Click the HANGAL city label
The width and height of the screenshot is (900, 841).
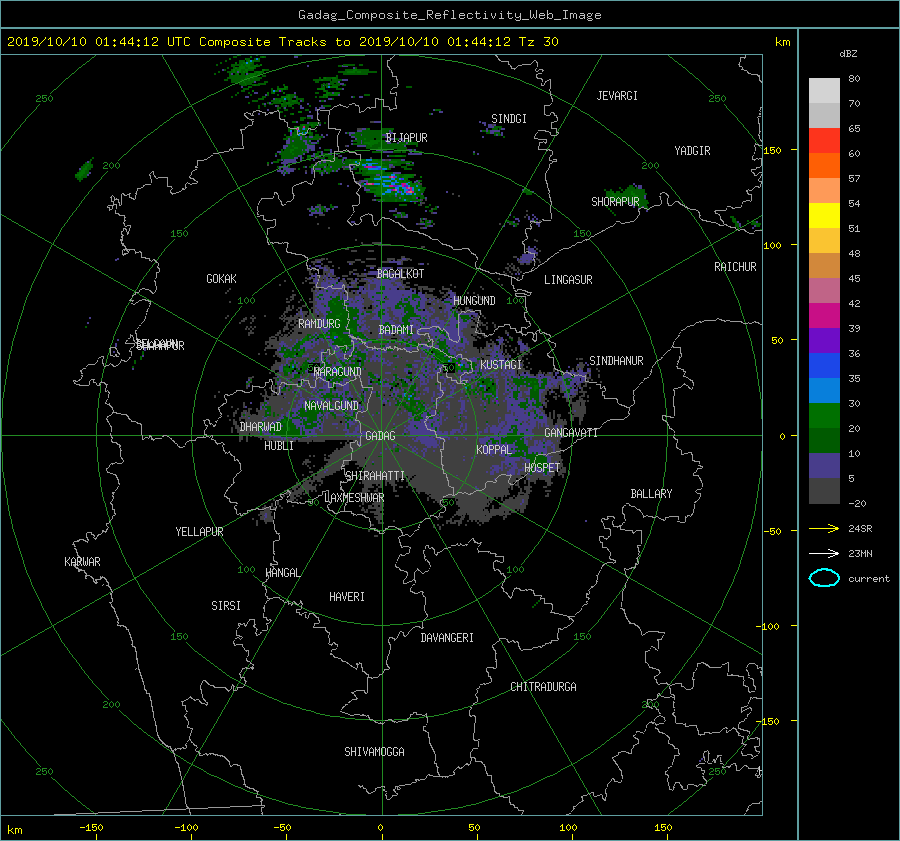[282, 573]
